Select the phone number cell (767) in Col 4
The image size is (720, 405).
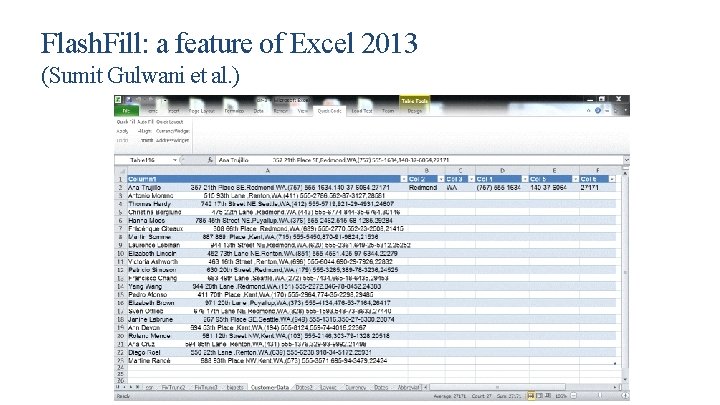click(502, 187)
